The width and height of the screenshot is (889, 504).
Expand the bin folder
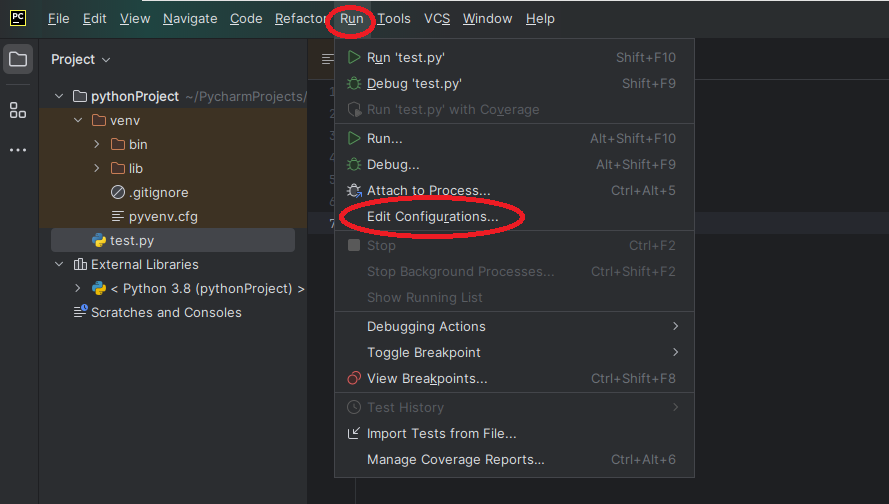(97, 145)
